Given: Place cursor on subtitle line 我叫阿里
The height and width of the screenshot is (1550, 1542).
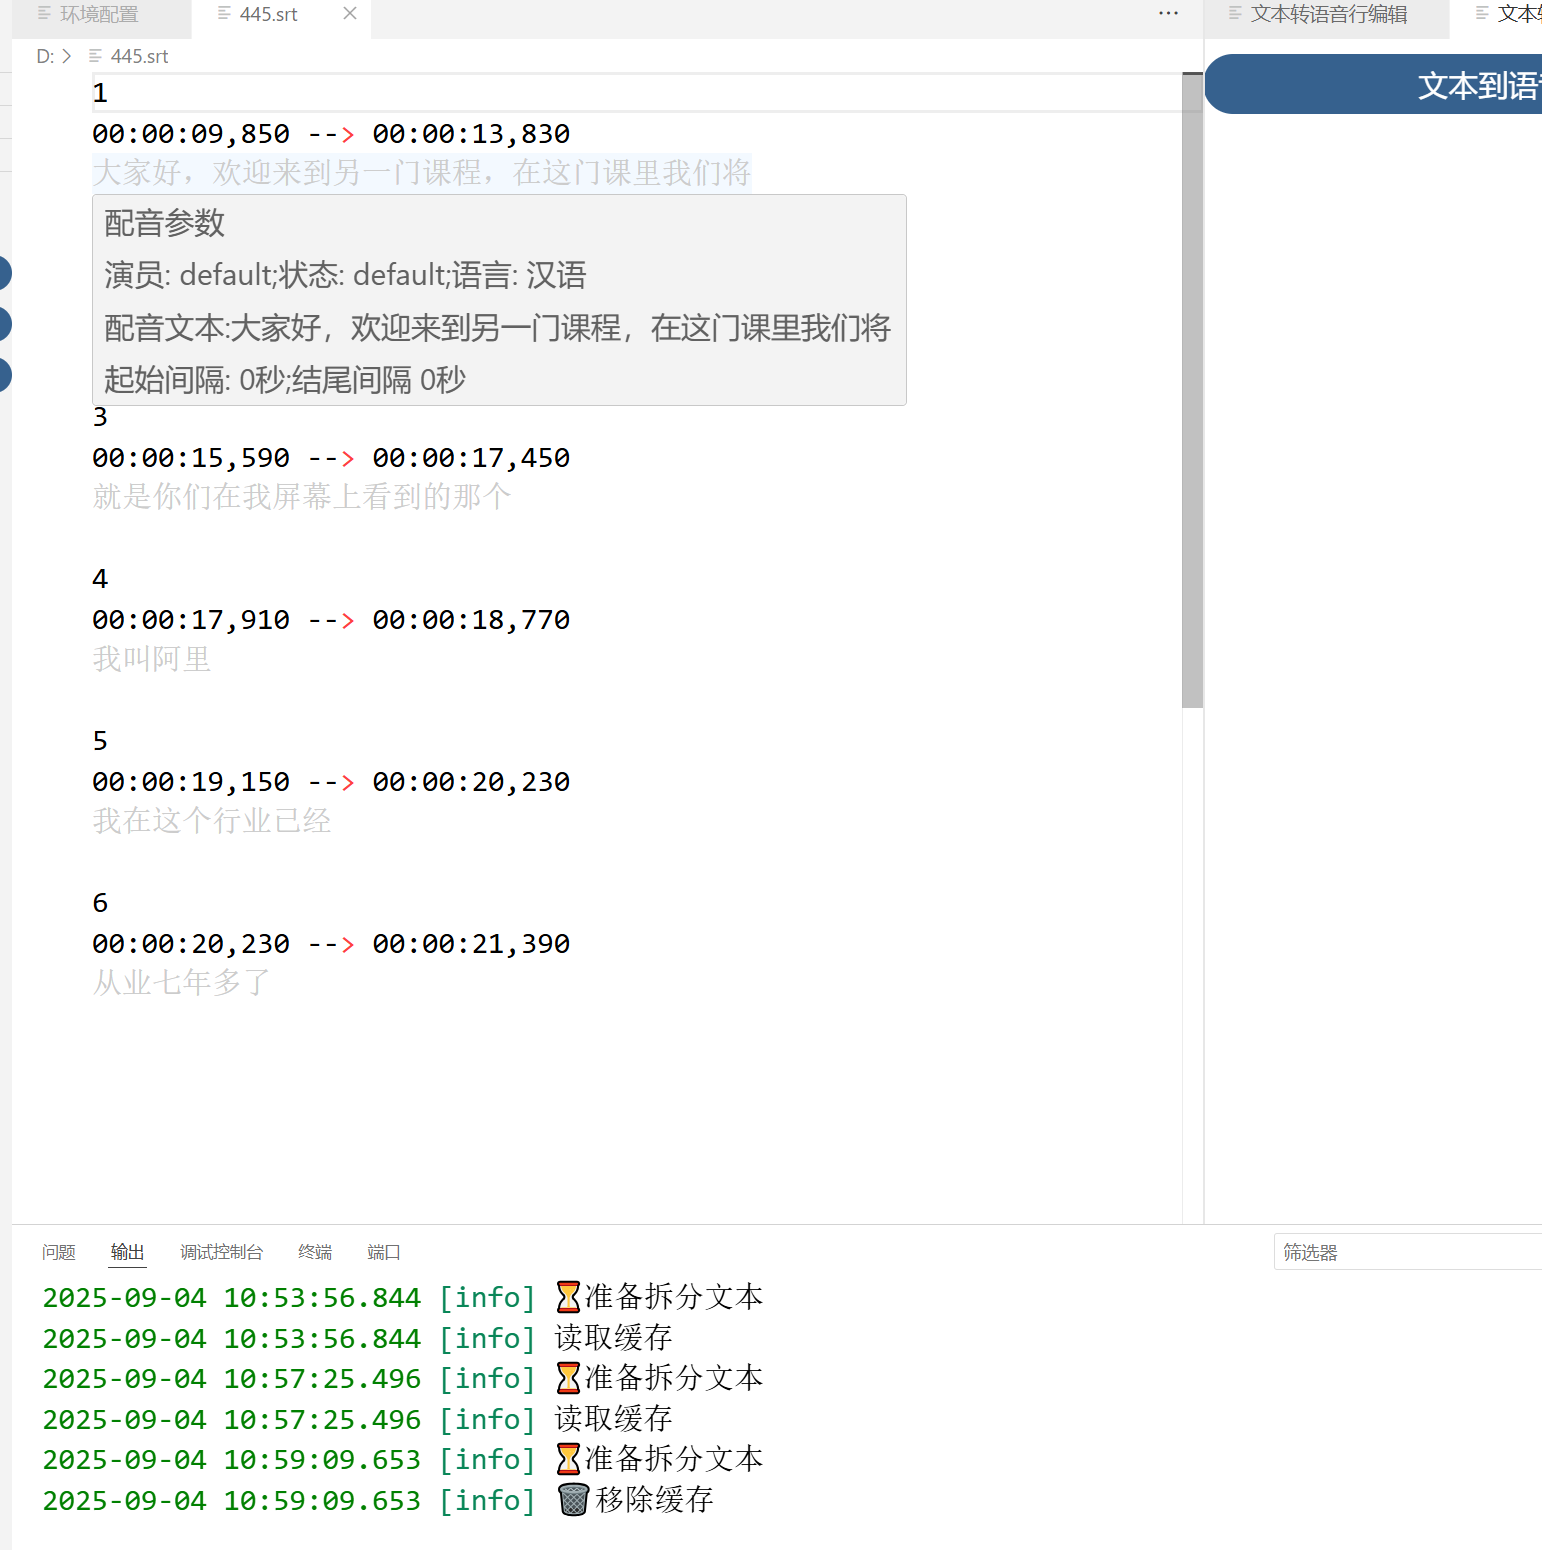Looking at the screenshot, I should [152, 660].
